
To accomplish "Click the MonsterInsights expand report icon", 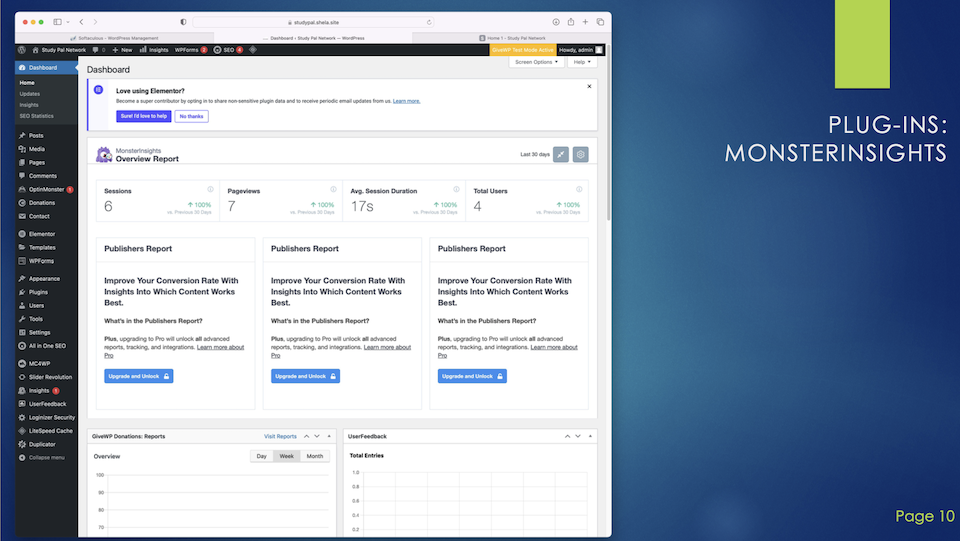I will pyautogui.click(x=561, y=155).
